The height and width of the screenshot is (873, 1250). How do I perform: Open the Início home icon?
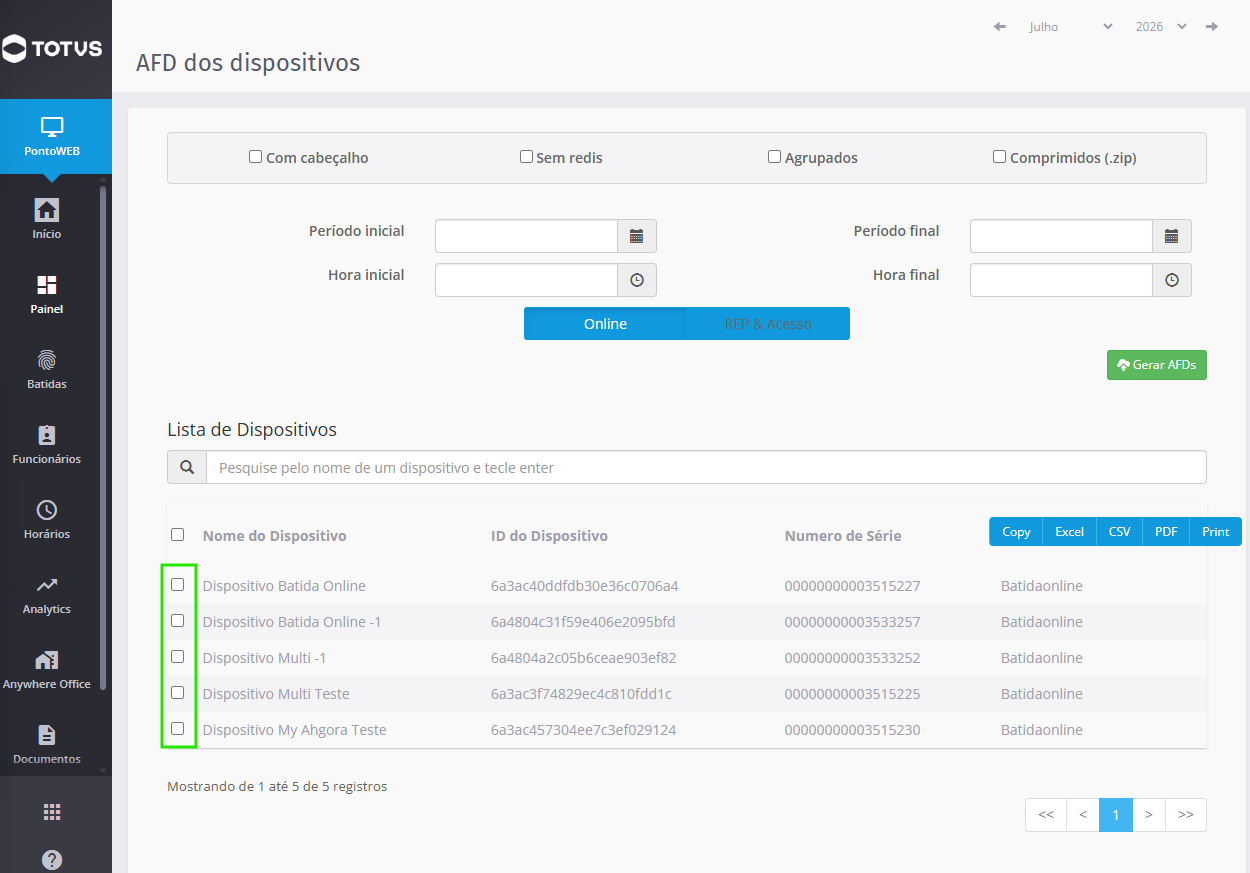click(47, 210)
